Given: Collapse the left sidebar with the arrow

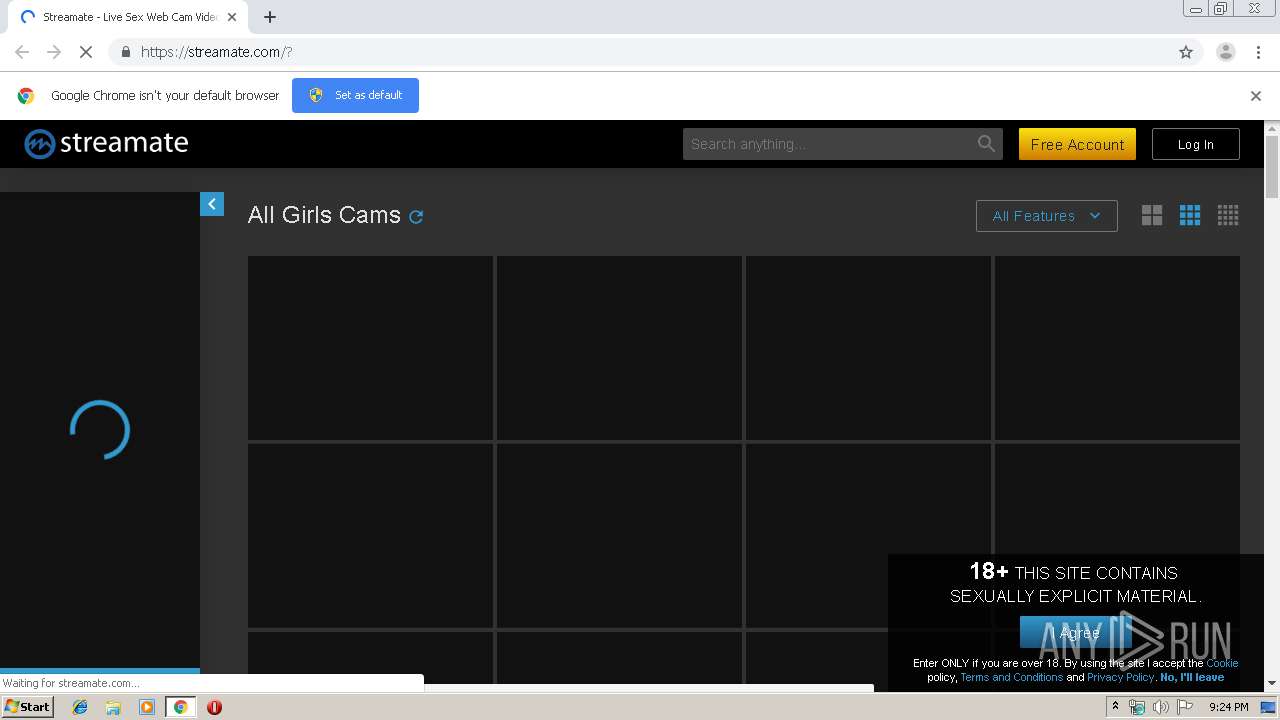Looking at the screenshot, I should point(212,204).
